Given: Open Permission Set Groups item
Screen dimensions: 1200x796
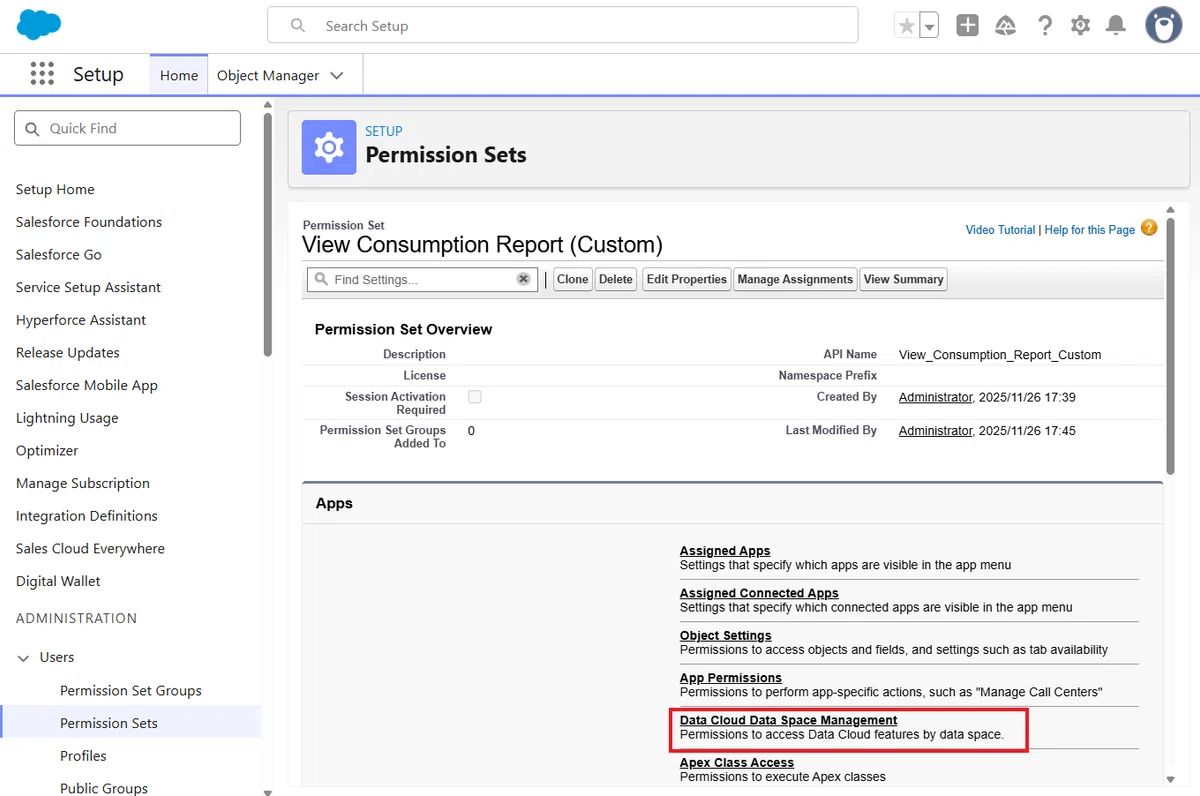Looking at the screenshot, I should tap(131, 690).
